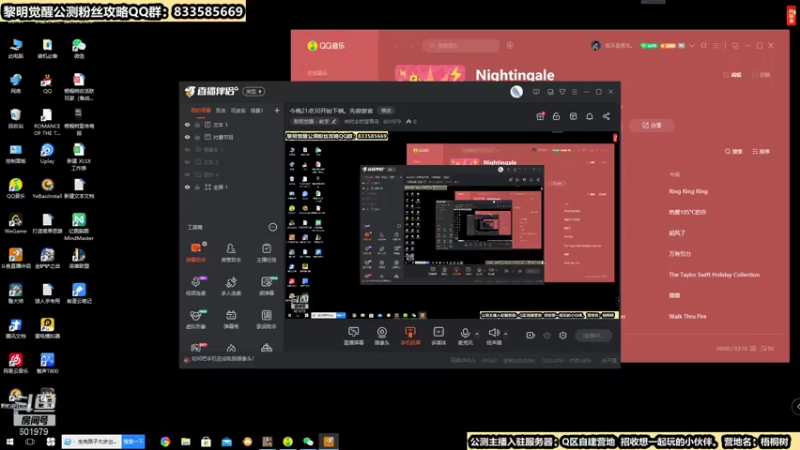Image resolution: width=800 pixels, height=450 pixels.
Task: Open the 读弹幕 tool
Action: coord(266,286)
